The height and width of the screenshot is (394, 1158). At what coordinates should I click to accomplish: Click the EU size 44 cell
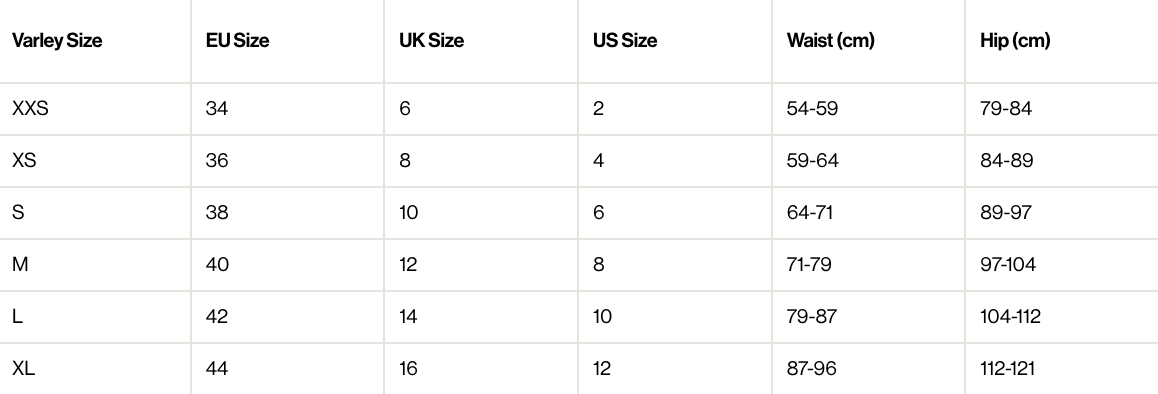pos(217,368)
